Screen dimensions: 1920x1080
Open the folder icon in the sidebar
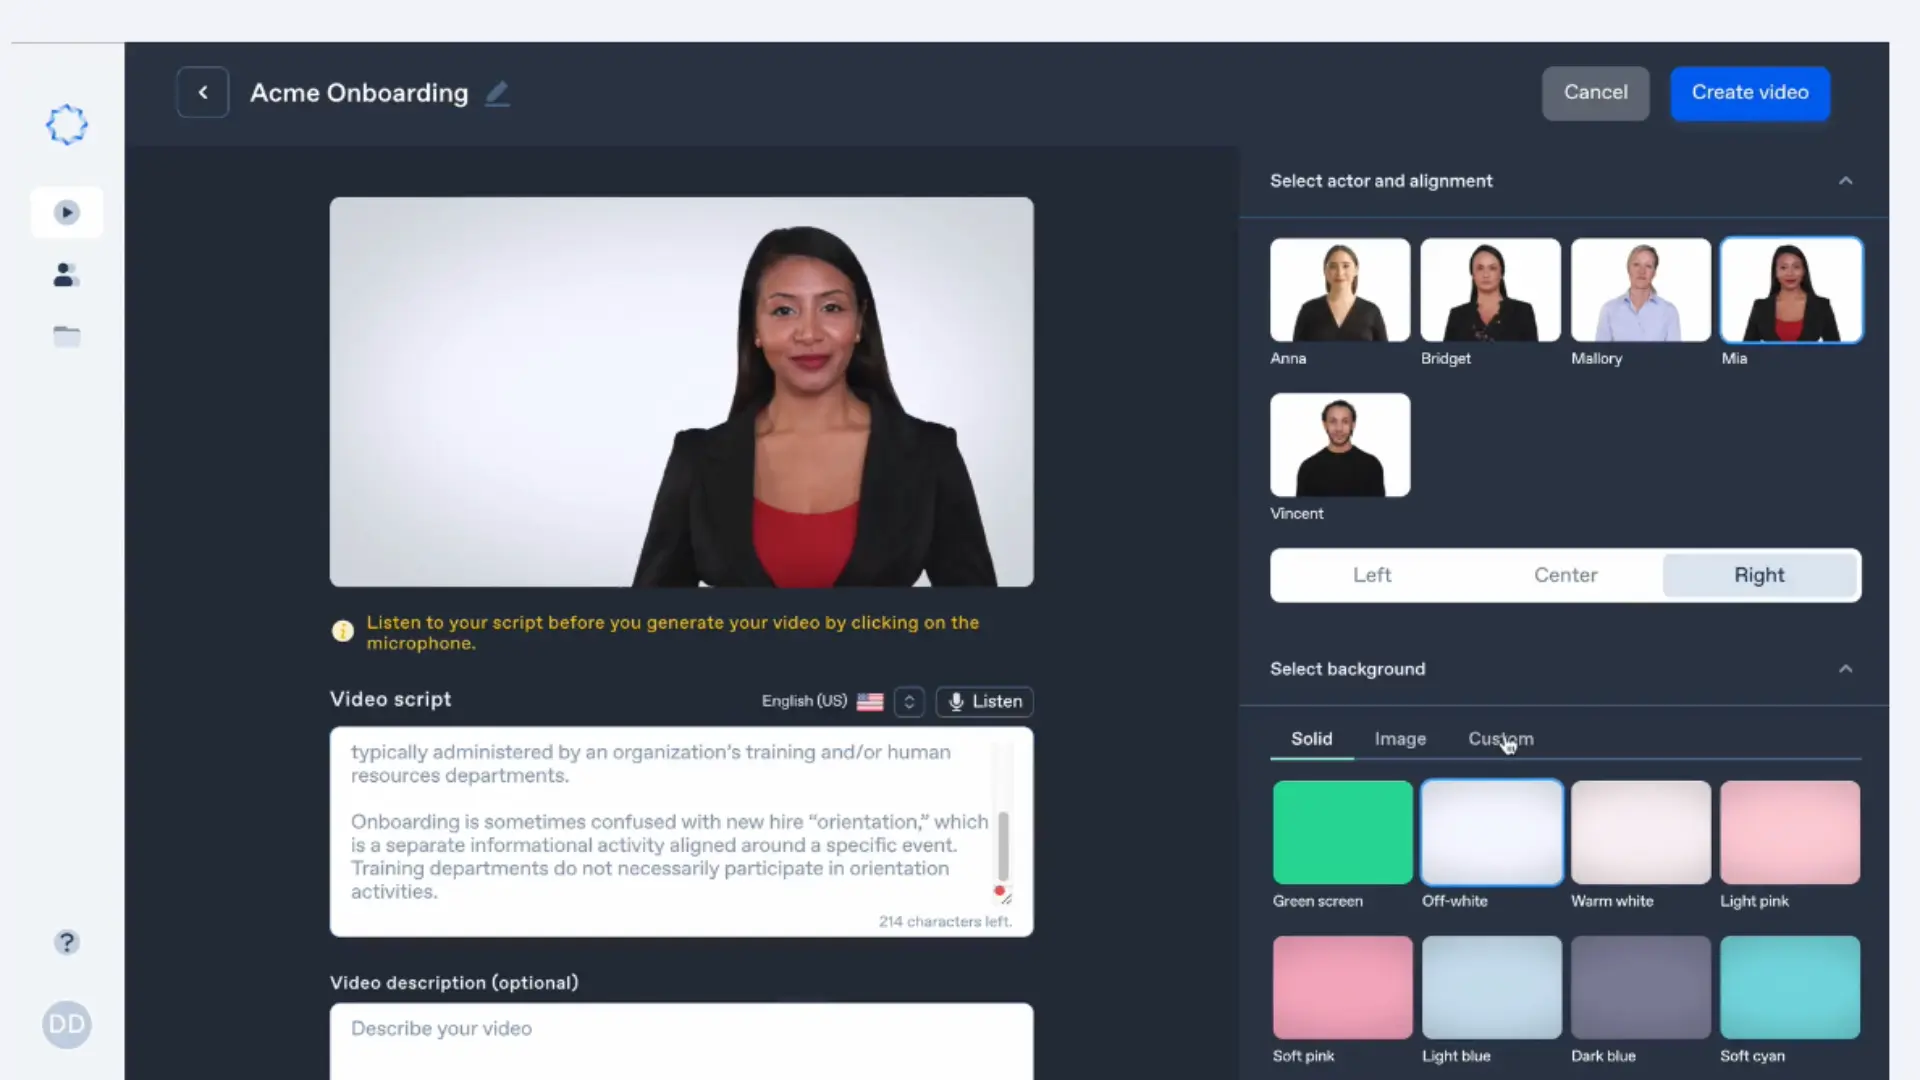point(67,336)
